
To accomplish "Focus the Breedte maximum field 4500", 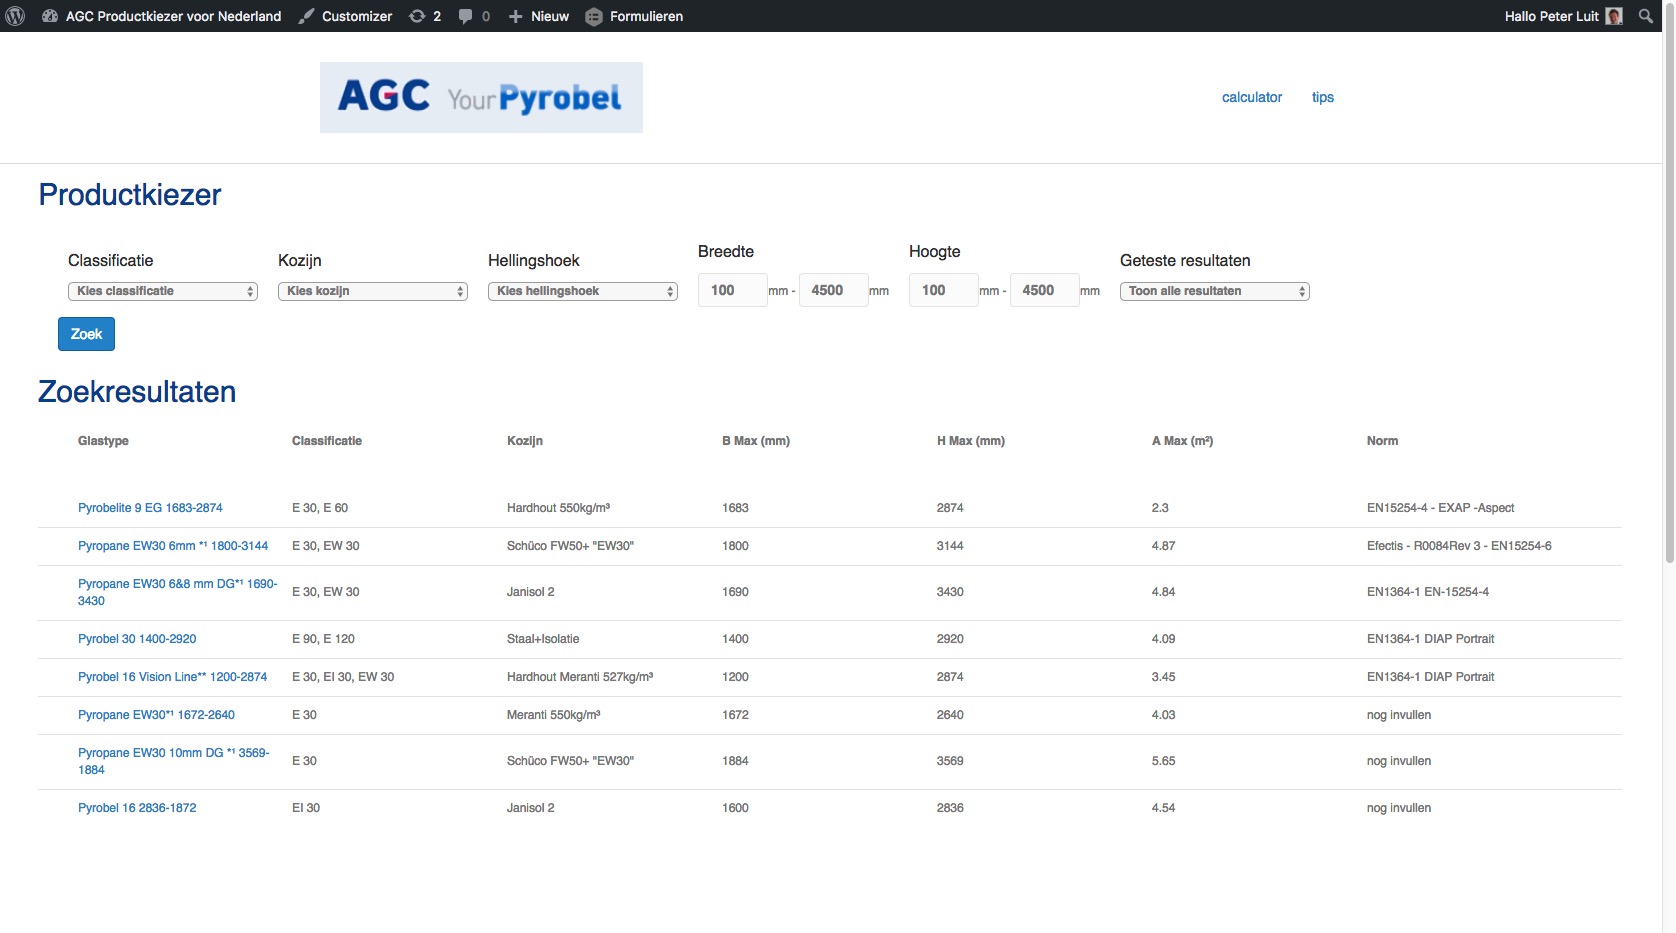I will point(834,290).
